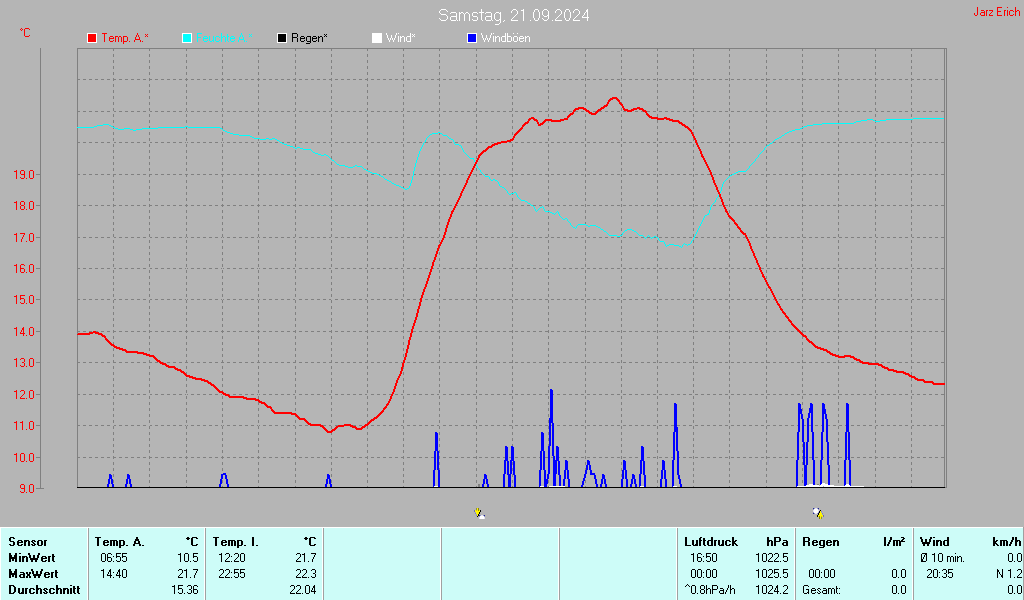Click the Jarz Erich label
This screenshot has width=1024, height=600.
[x=997, y=13]
